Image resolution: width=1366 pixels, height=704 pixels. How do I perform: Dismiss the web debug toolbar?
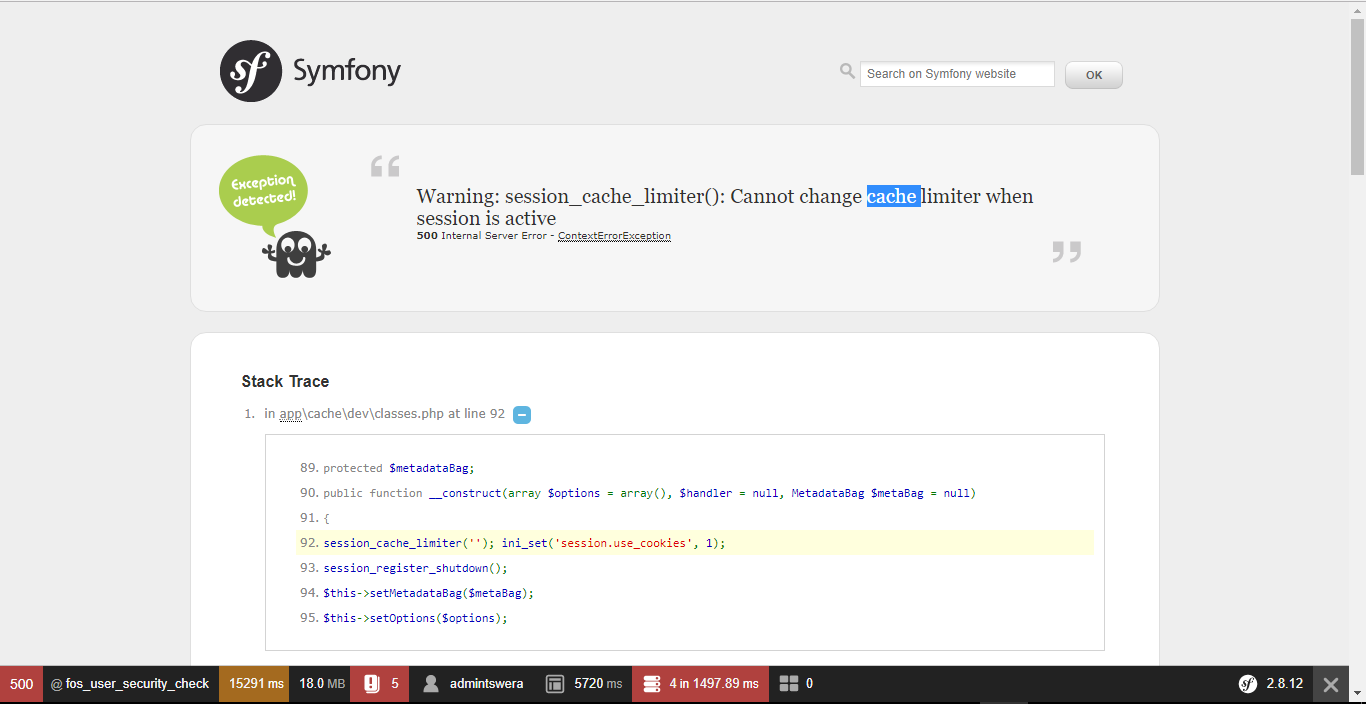pos(1330,683)
